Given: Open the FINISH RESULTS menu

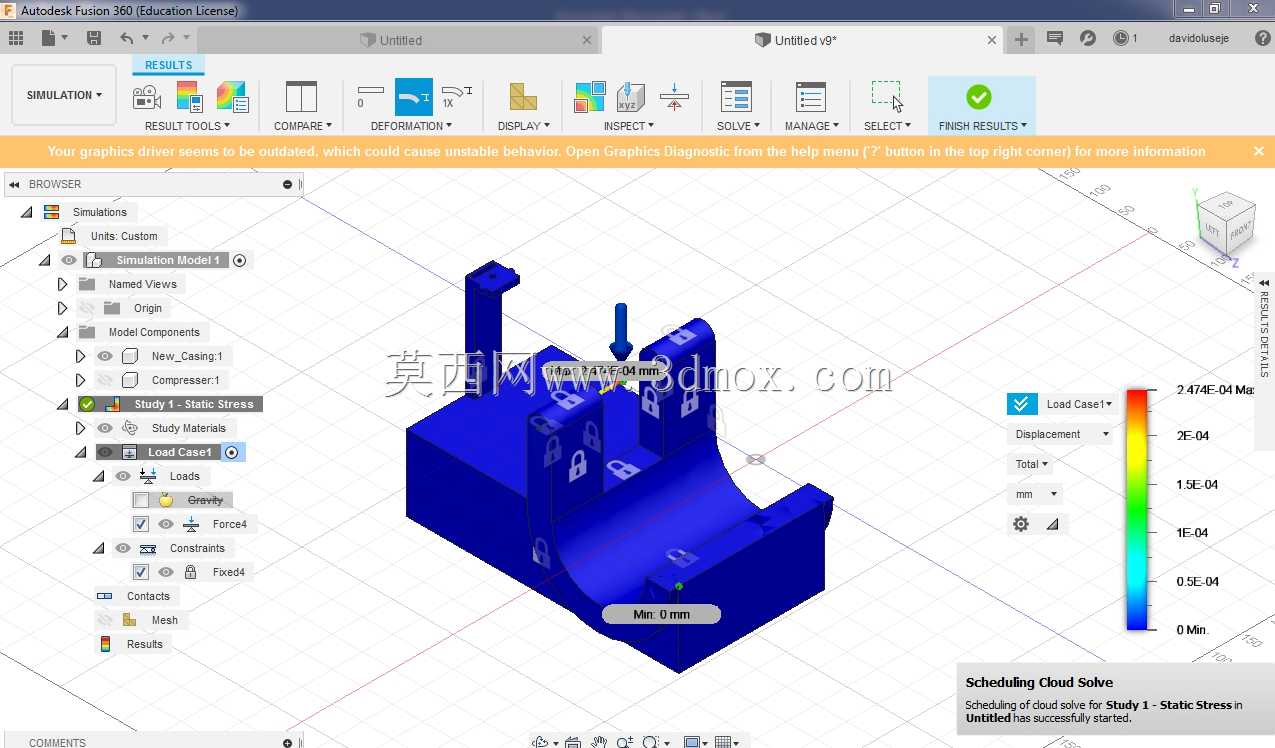Looking at the screenshot, I should pos(982,126).
